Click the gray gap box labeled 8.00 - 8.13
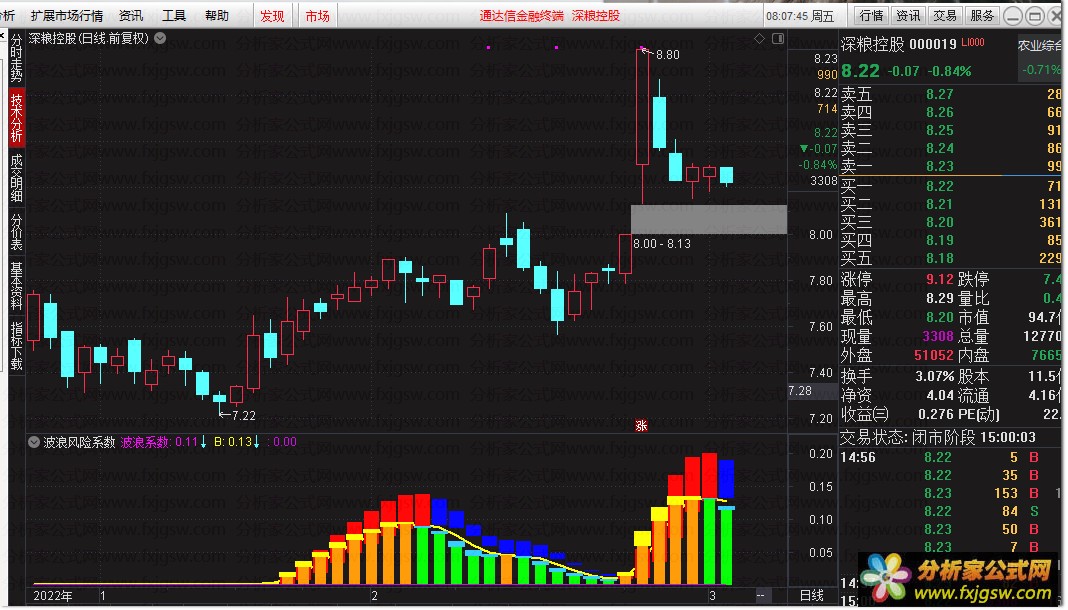Image resolution: width=1068 pixels, height=610 pixels. click(708, 219)
